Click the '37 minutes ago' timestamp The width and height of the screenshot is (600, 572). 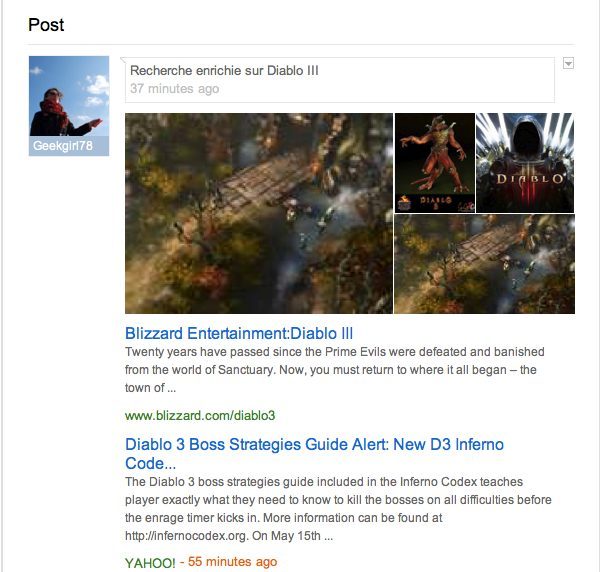coord(174,89)
